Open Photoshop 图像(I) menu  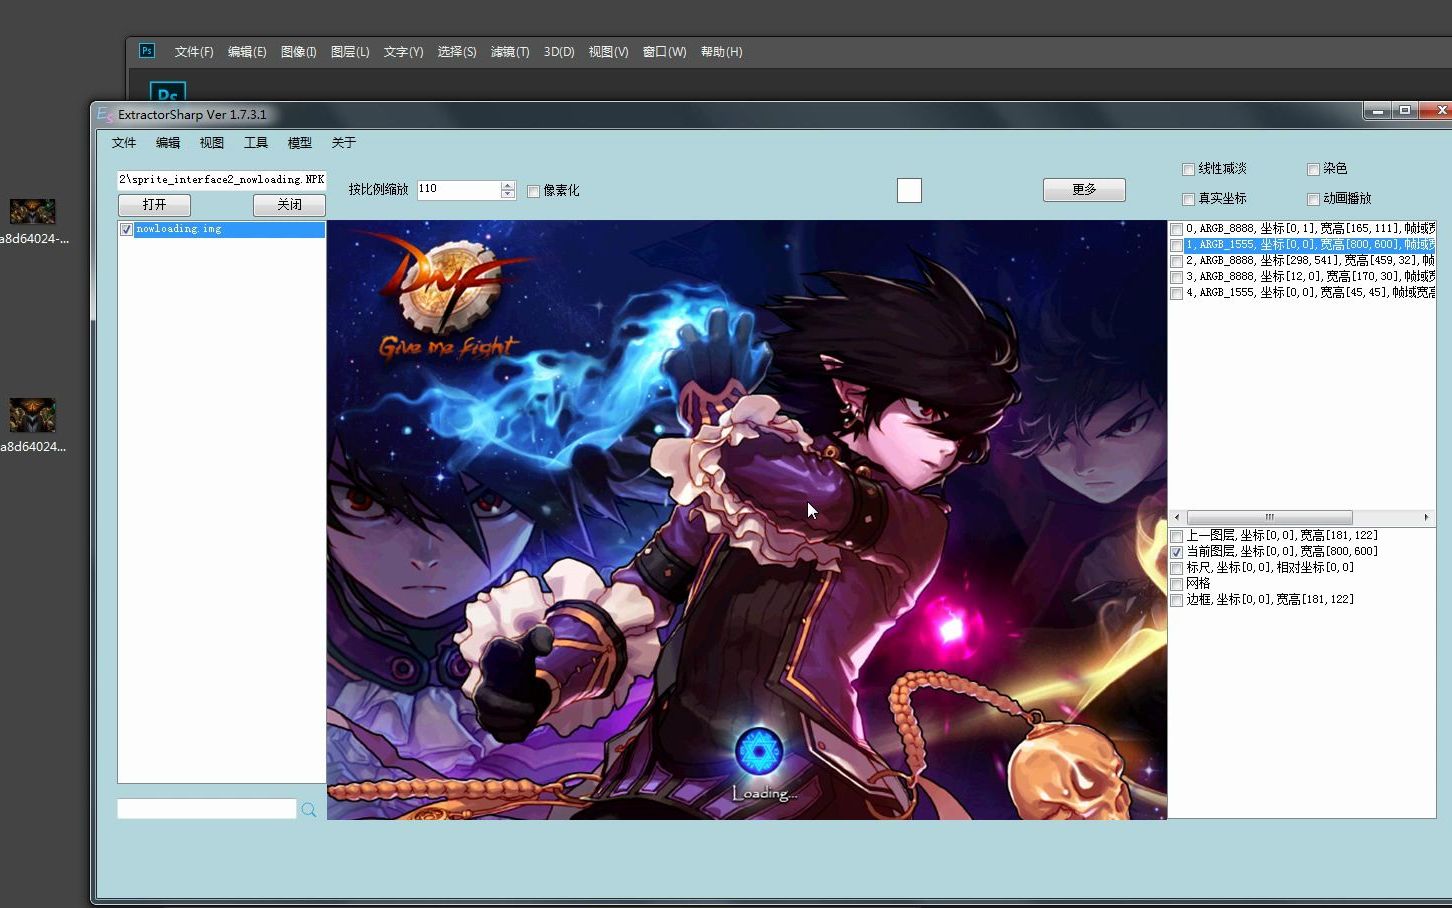298,52
